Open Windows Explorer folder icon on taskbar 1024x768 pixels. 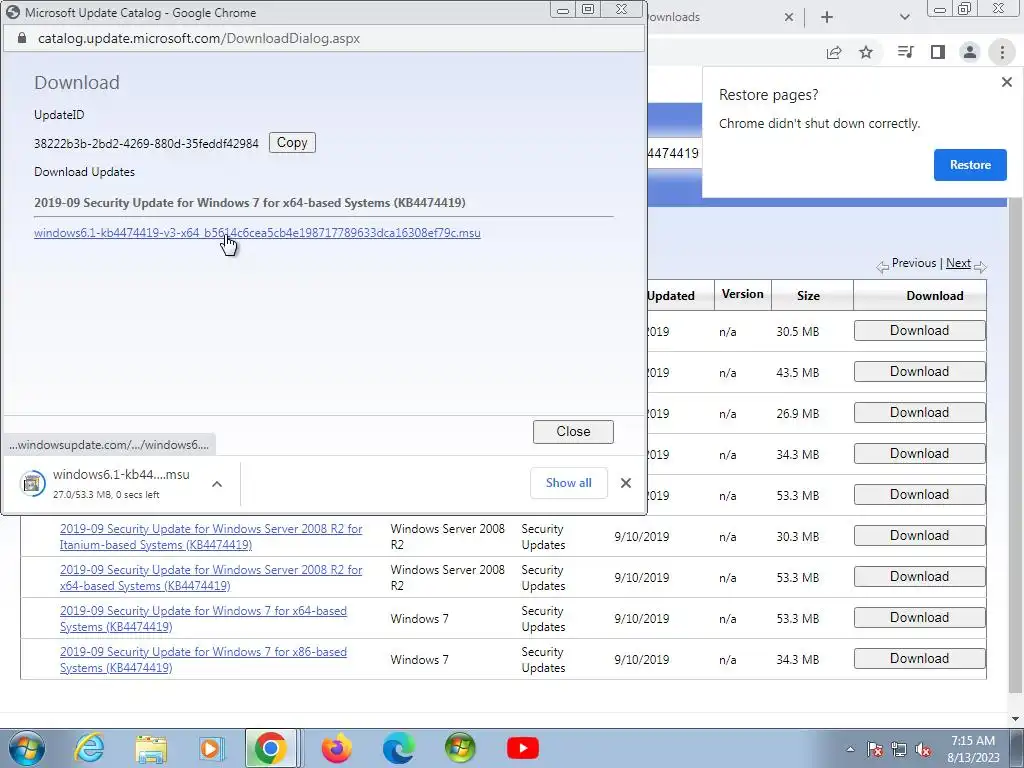[151, 748]
